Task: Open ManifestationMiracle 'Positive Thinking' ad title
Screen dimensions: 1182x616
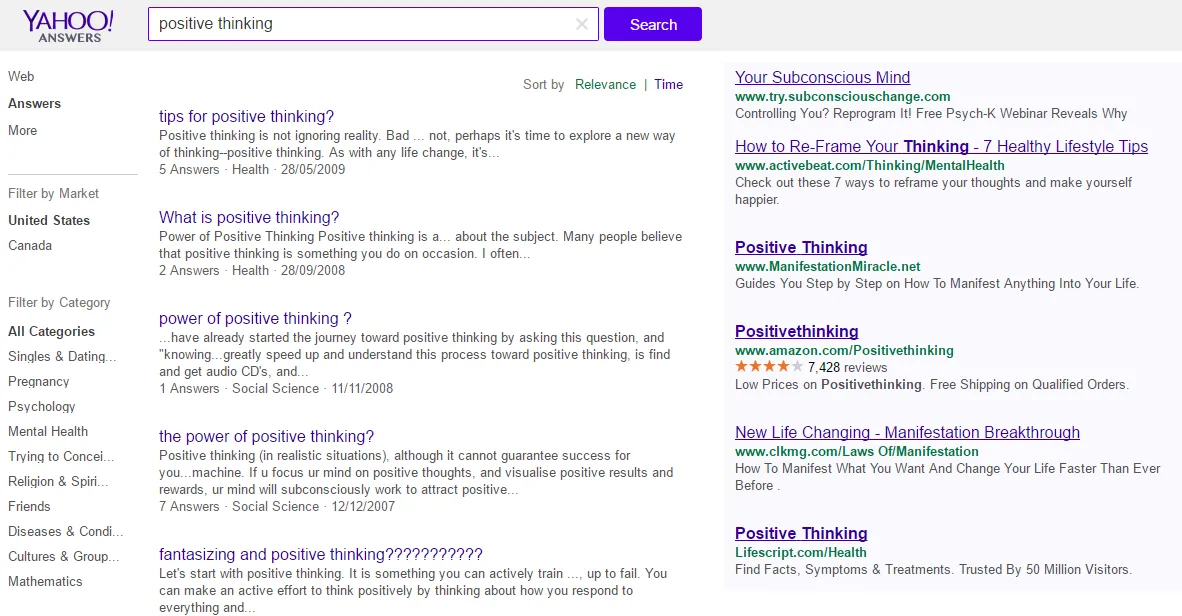Action: [x=801, y=247]
